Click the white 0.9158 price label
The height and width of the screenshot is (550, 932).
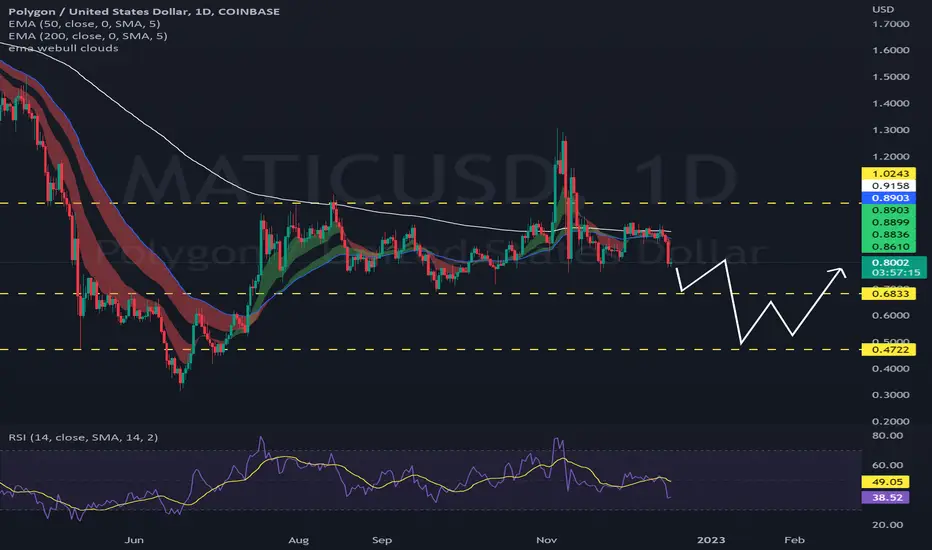(889, 186)
